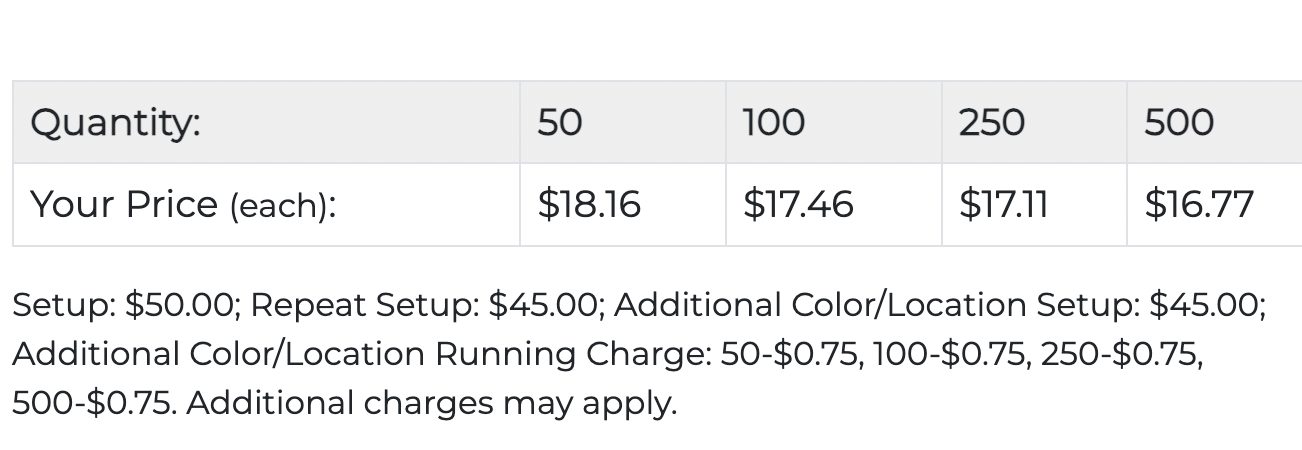
Task: Pick the $17.46 price cell
Action: tap(834, 204)
